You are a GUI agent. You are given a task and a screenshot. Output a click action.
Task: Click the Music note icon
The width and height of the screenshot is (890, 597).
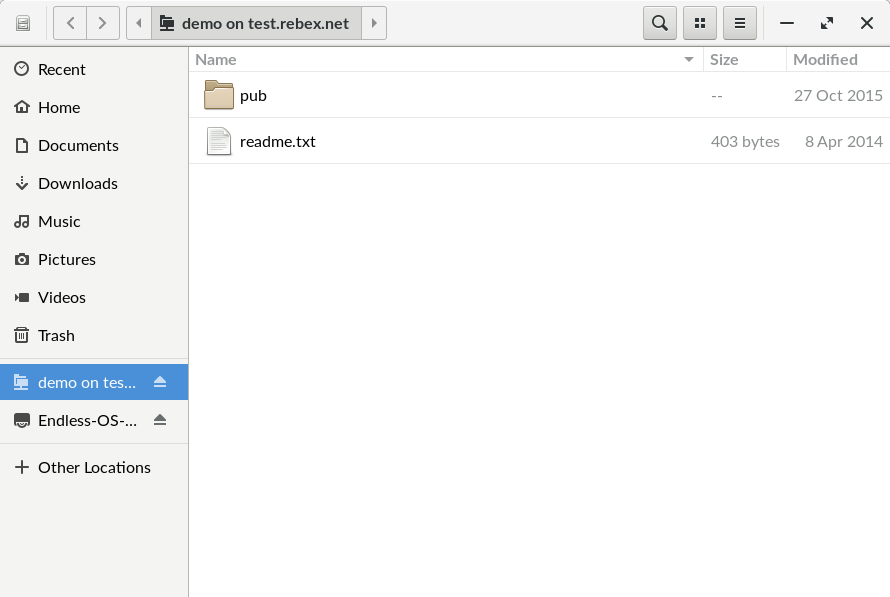[x=22, y=221]
